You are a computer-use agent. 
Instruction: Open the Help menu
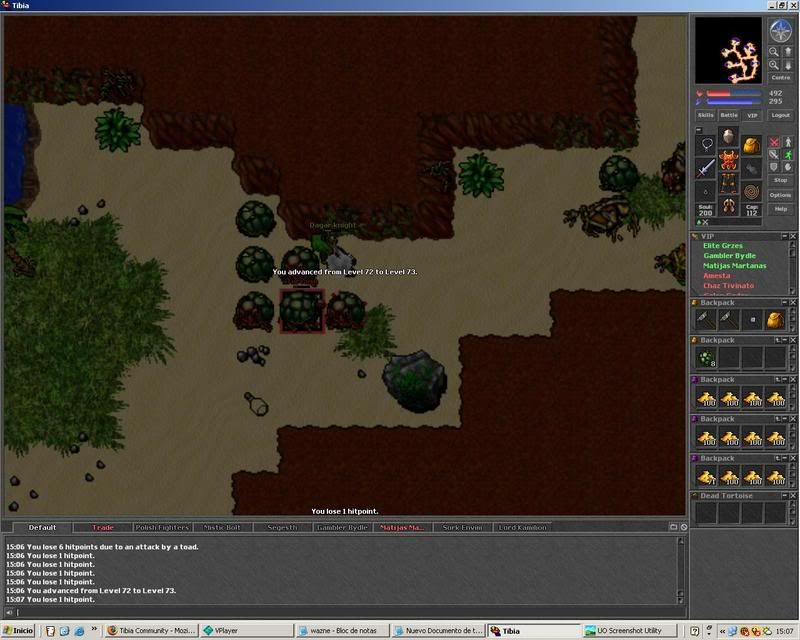point(780,209)
